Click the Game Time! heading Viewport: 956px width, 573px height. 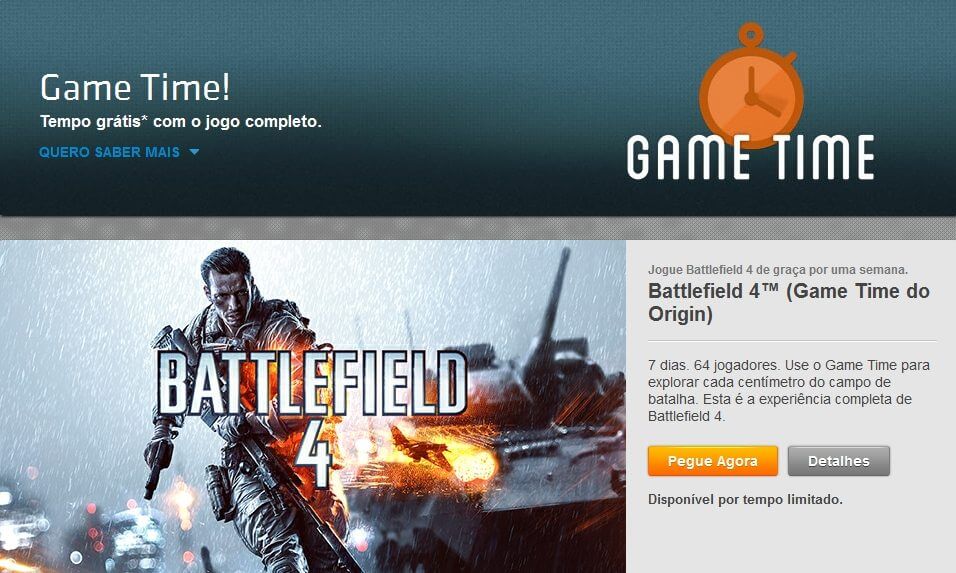pos(135,87)
